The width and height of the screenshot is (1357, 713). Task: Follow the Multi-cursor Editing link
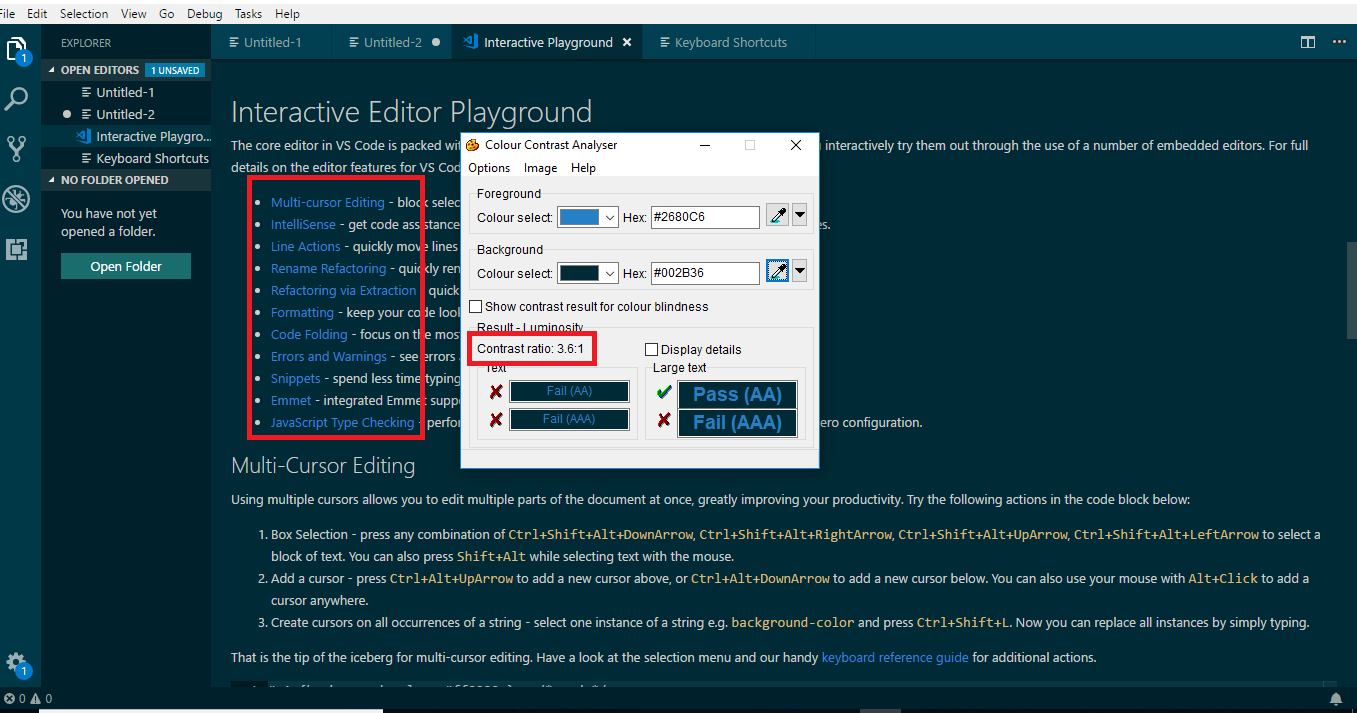pos(328,203)
